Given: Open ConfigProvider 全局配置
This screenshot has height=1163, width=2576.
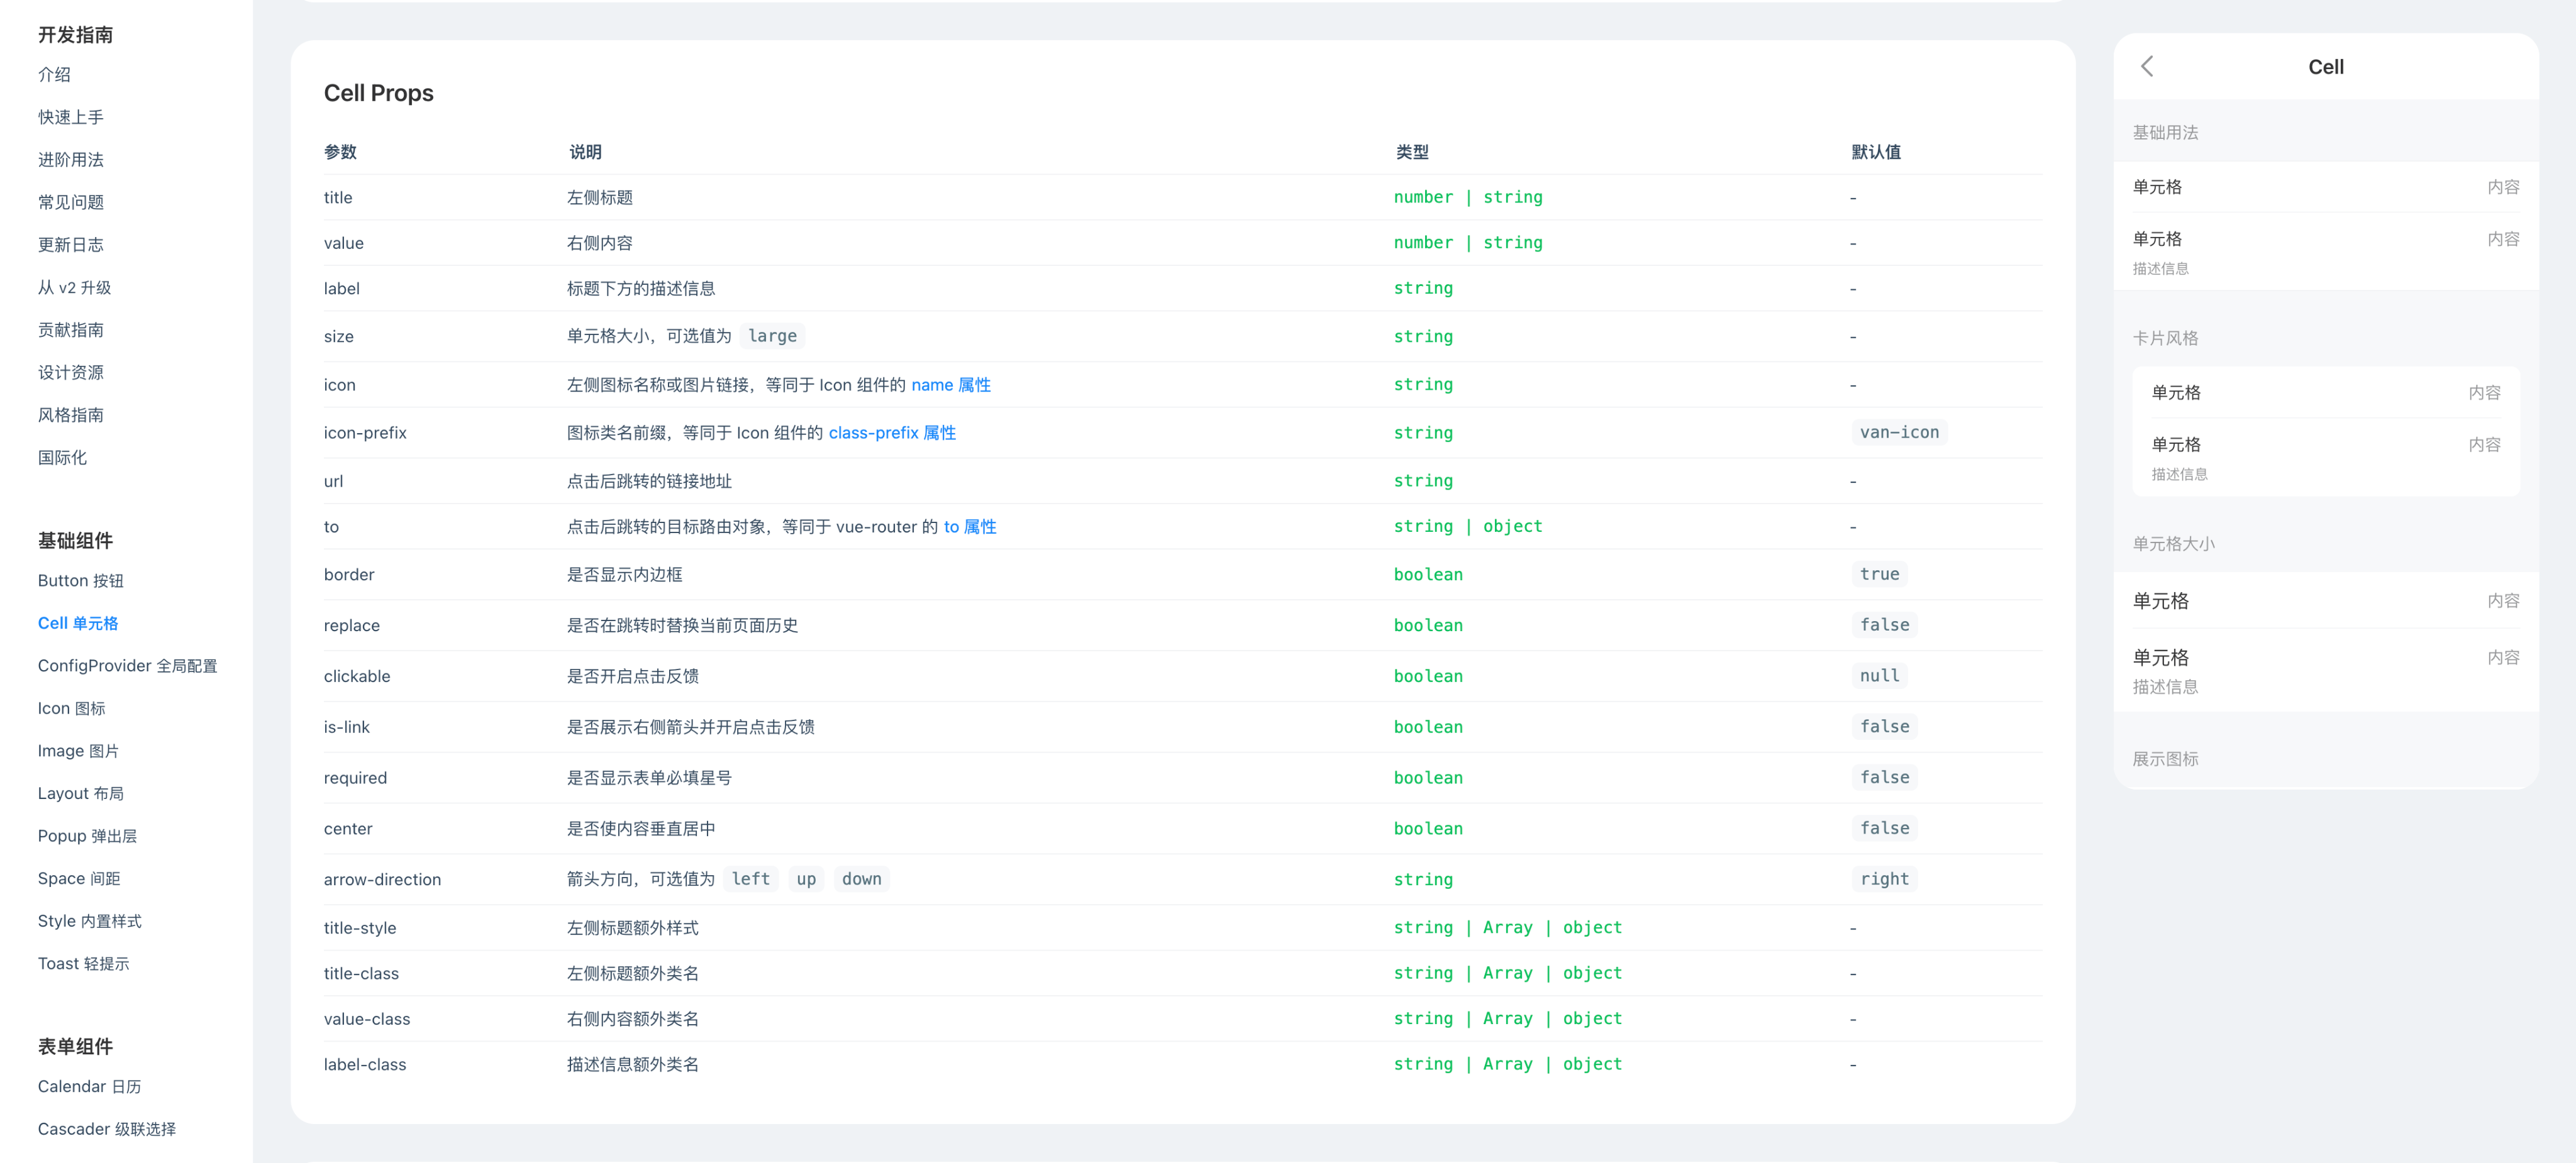Looking at the screenshot, I should pyautogui.click(x=127, y=666).
